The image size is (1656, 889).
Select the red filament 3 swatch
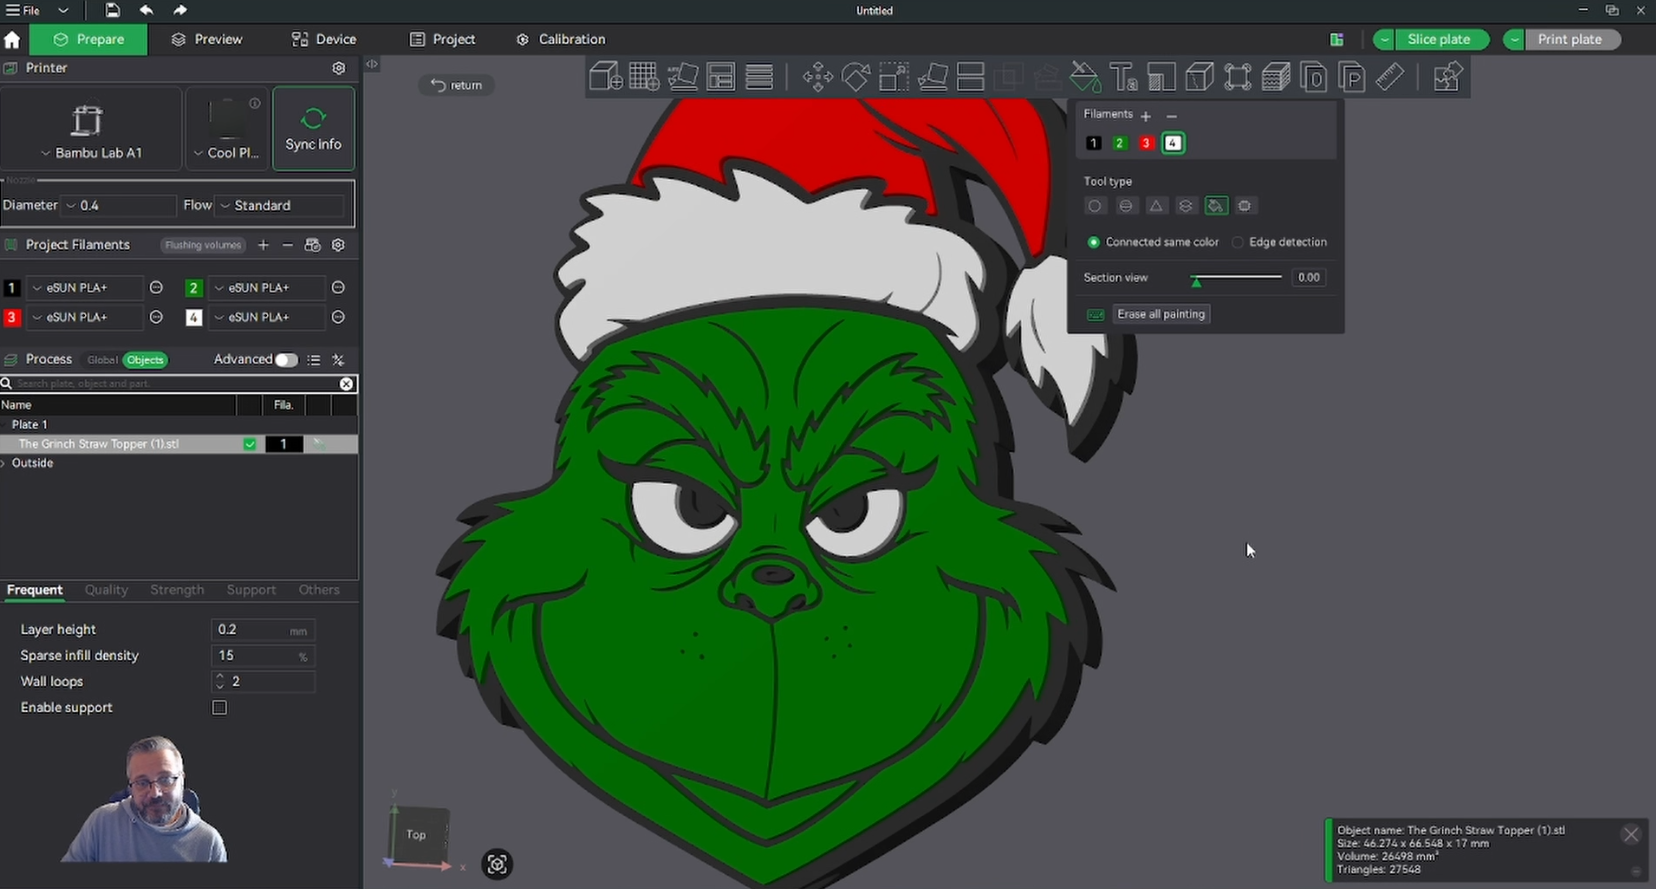coord(1146,143)
